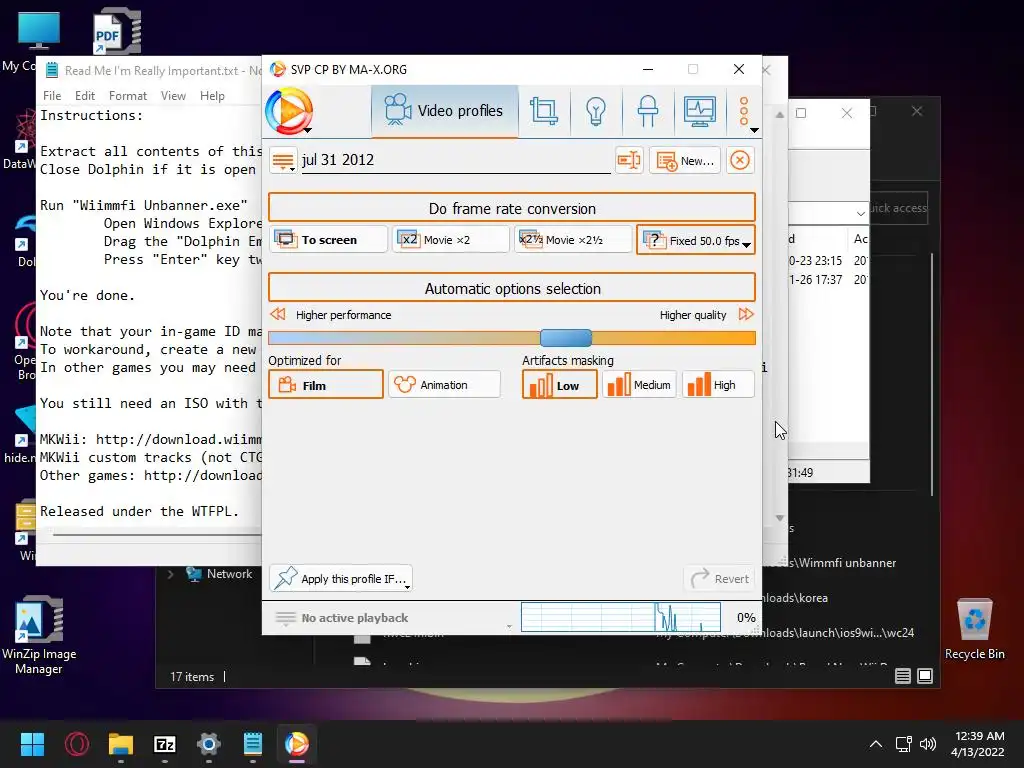Create a new profile with New... button

tap(684, 161)
